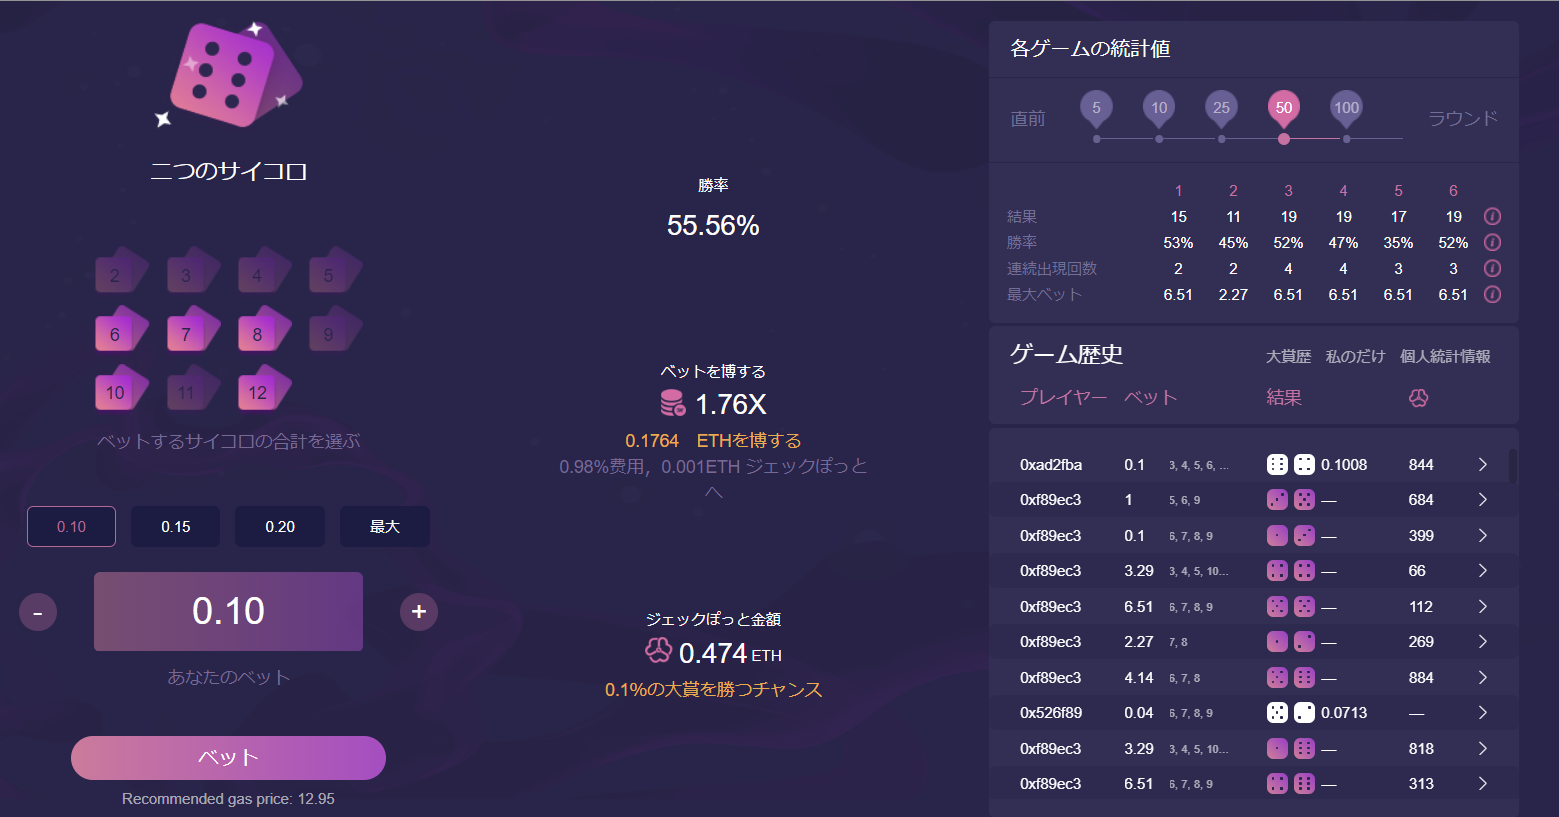The width and height of the screenshot is (1559, 817).
Task: Click pink dice result in row 112
Action: [1291, 606]
